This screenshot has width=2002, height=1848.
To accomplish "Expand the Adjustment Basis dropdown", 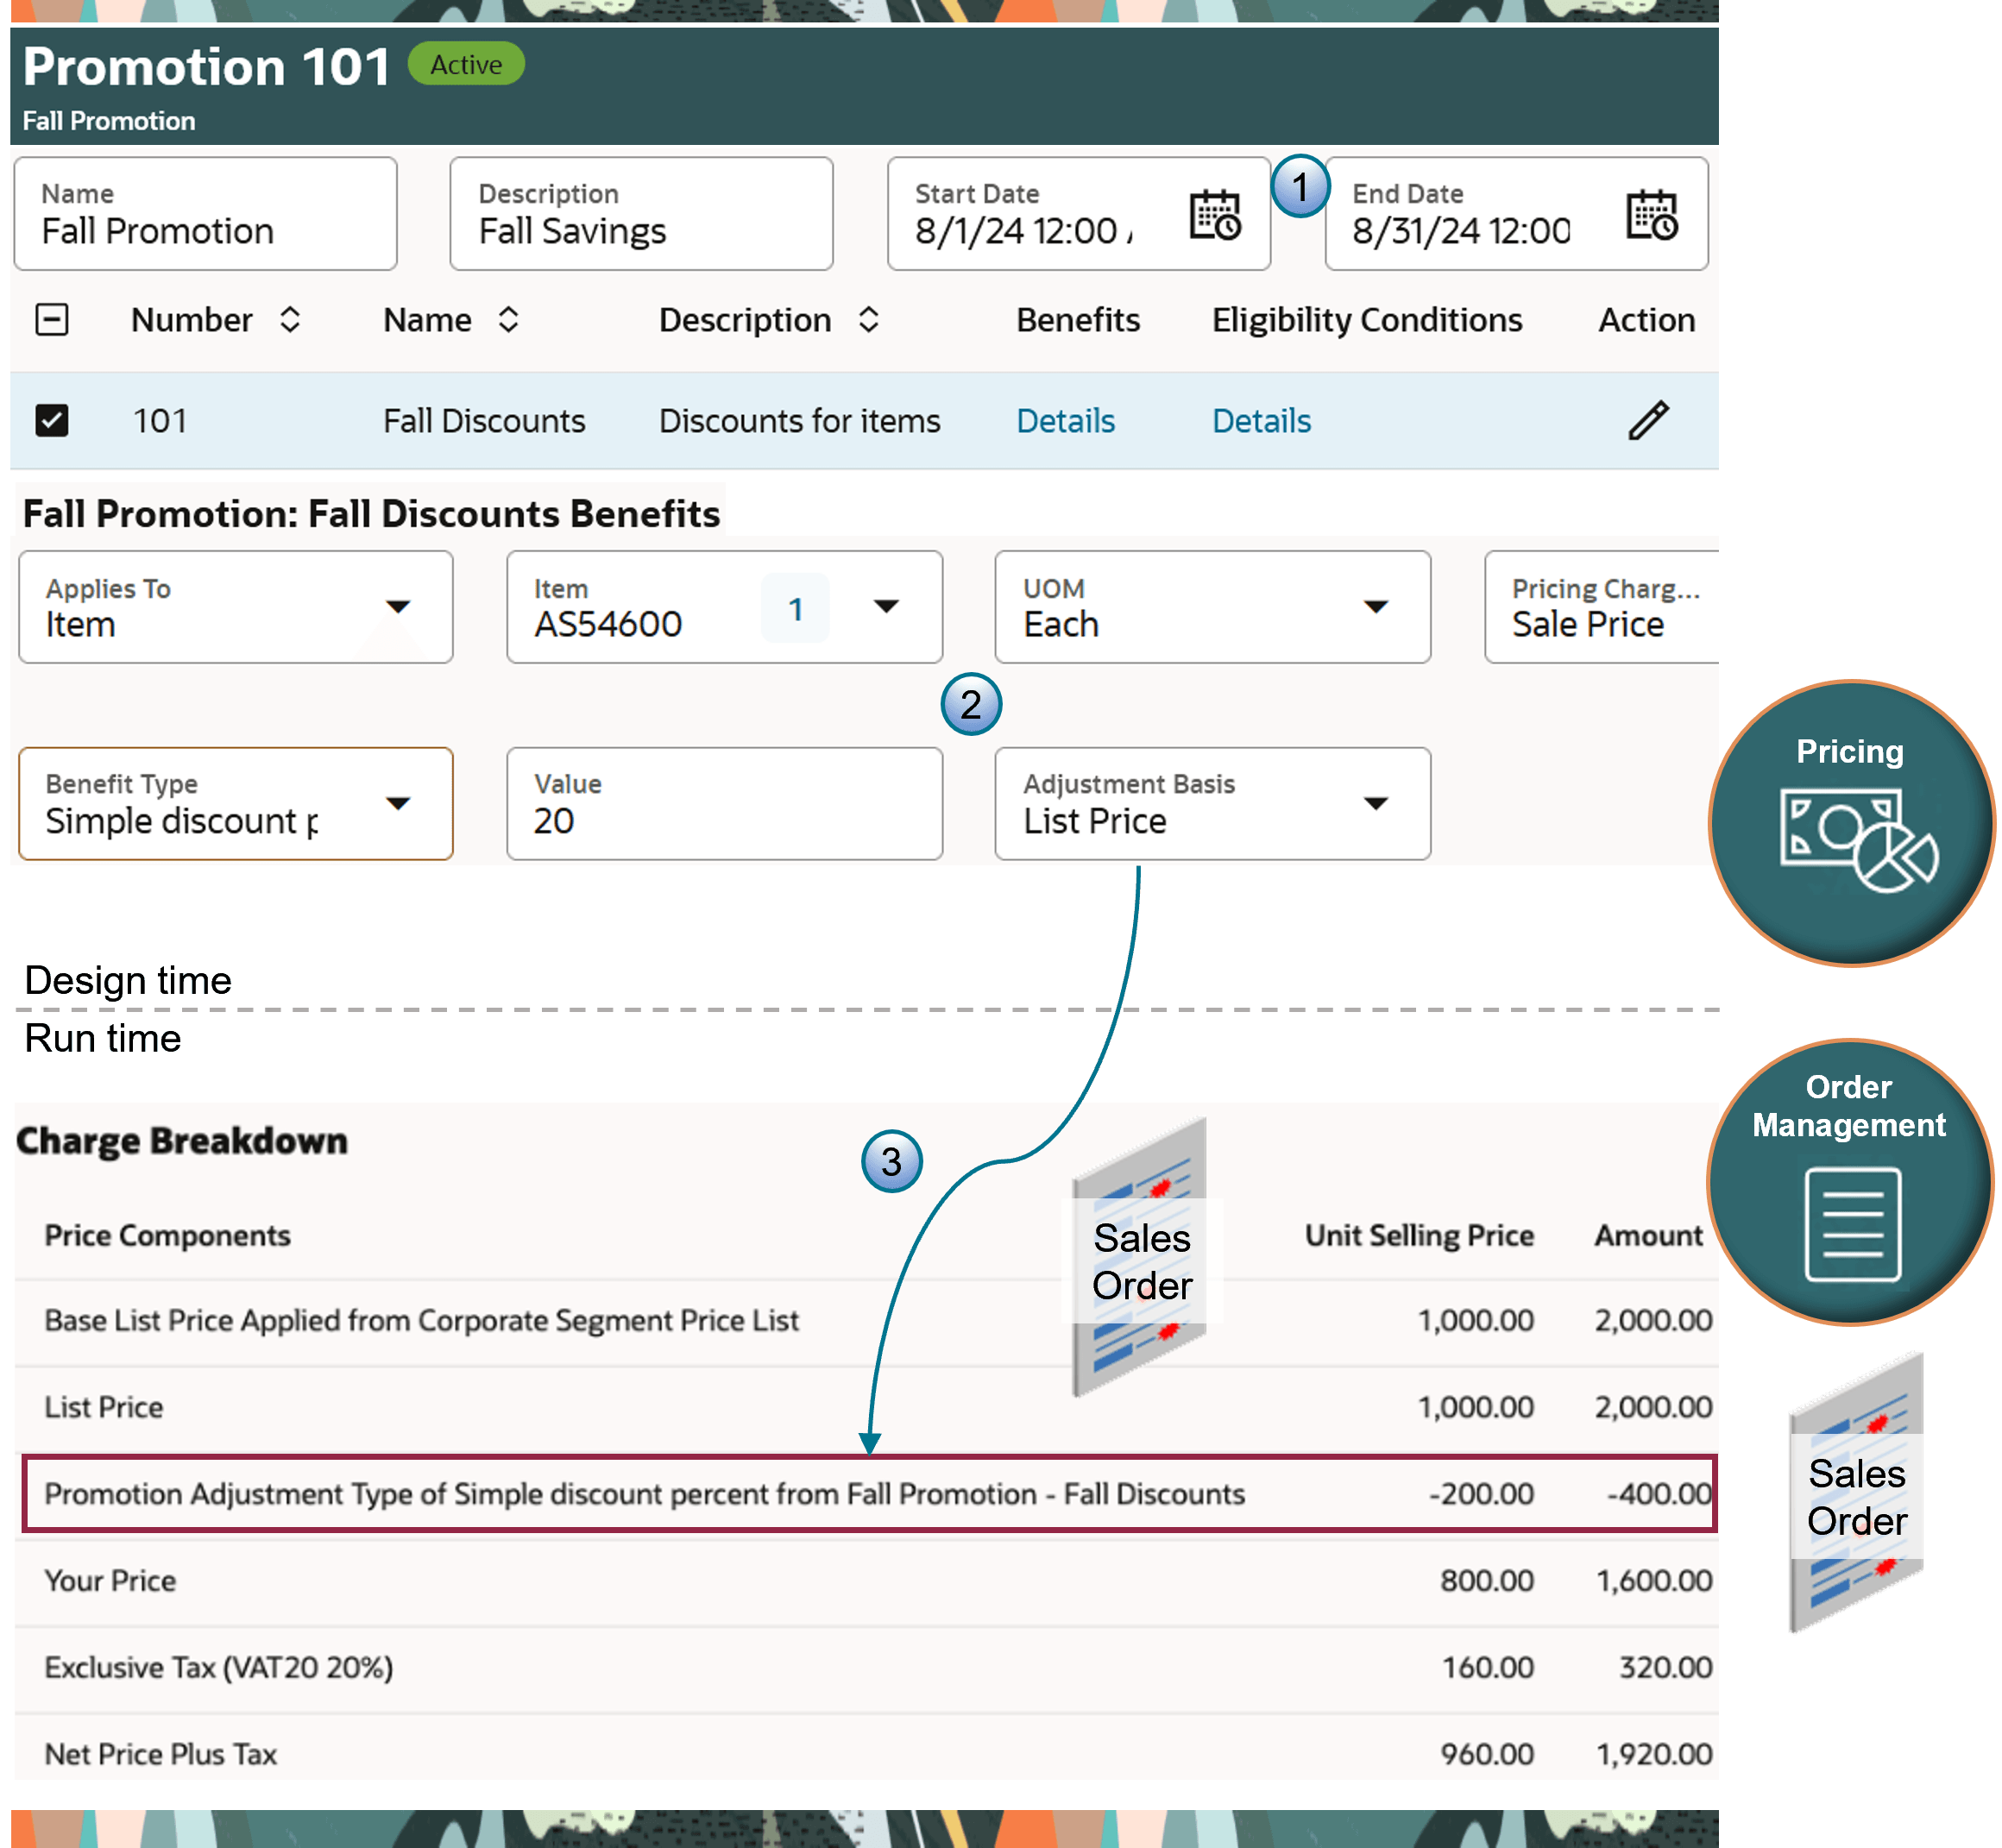I will pyautogui.click(x=1375, y=804).
